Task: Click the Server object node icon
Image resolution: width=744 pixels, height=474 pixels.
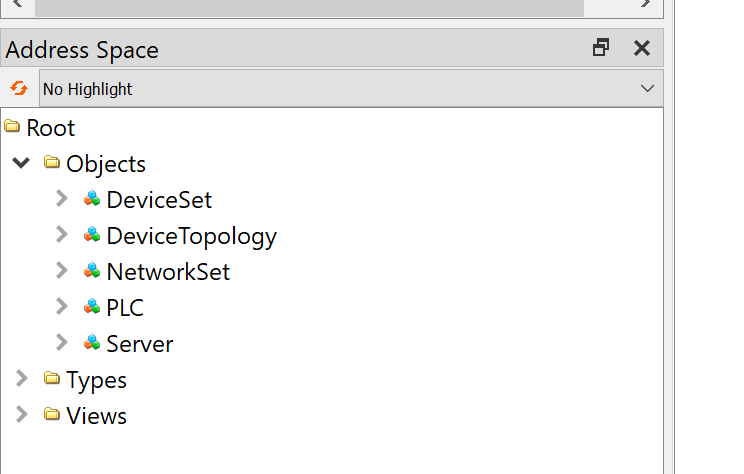Action: click(x=92, y=343)
